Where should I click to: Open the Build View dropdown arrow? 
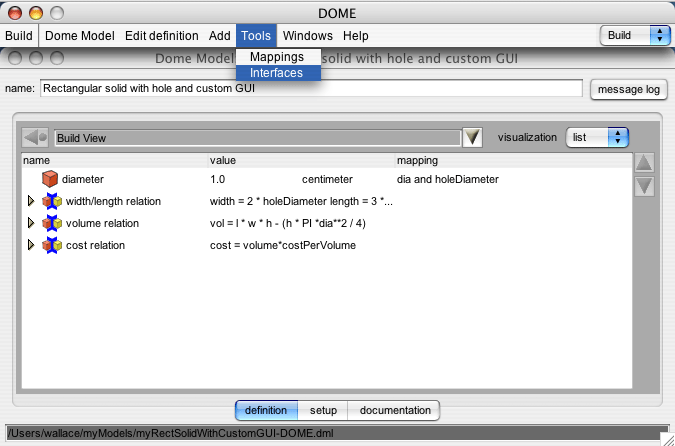472,138
